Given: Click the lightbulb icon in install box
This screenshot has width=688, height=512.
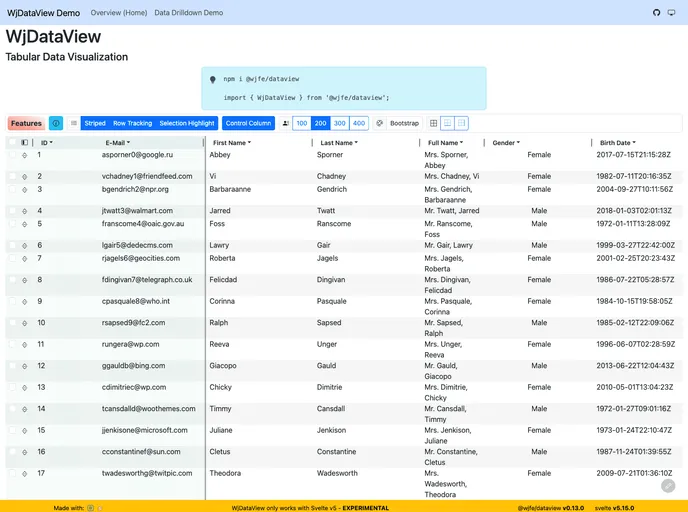Looking at the screenshot, I should coord(213,79).
